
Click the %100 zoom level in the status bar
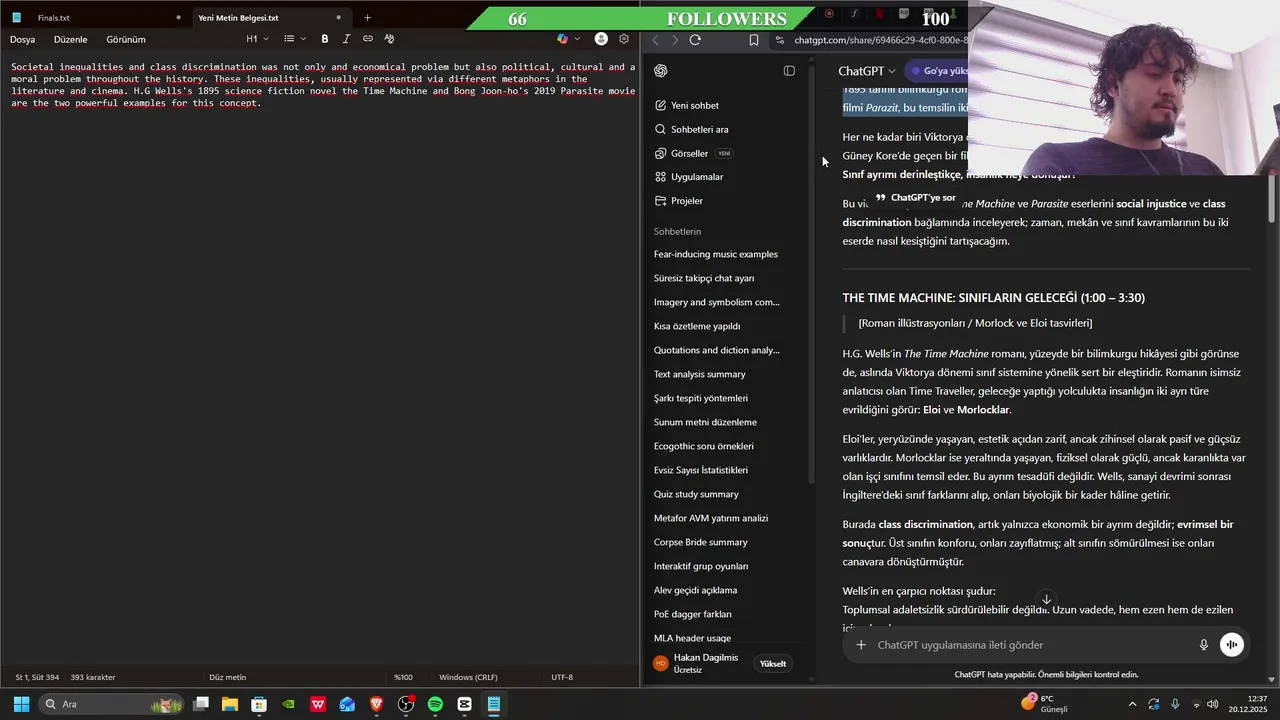[x=403, y=677]
